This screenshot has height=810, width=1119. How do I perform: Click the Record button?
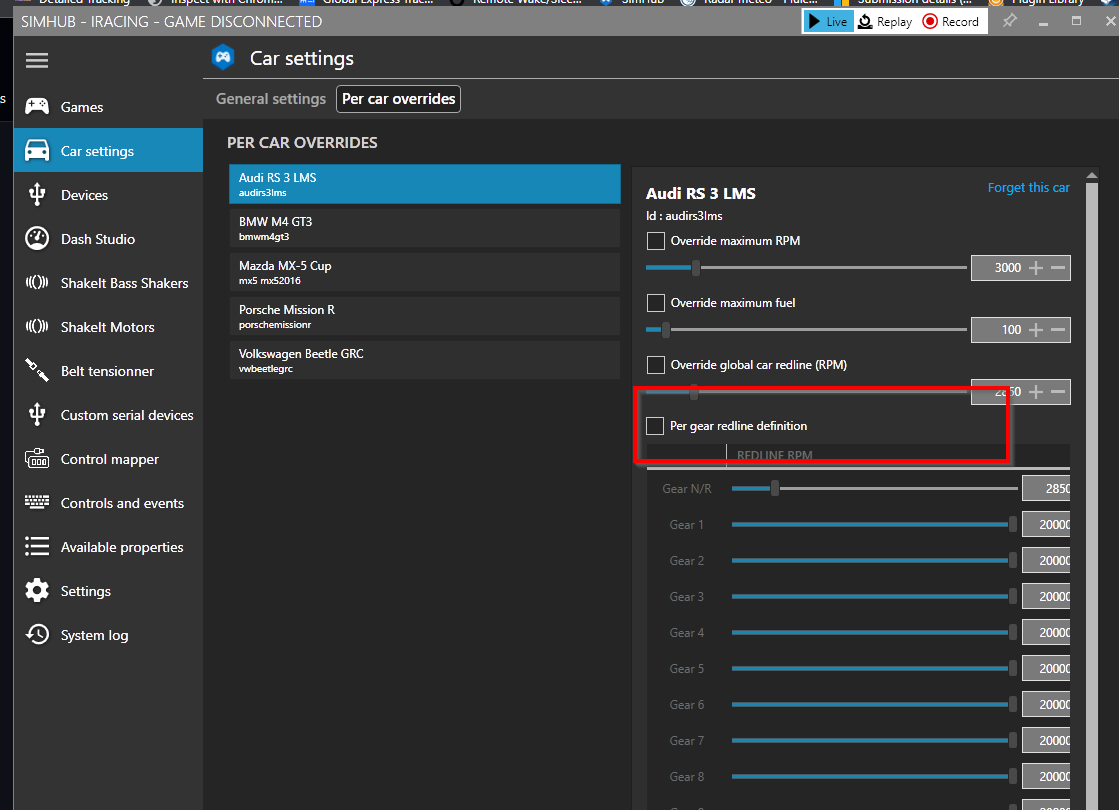pos(951,21)
